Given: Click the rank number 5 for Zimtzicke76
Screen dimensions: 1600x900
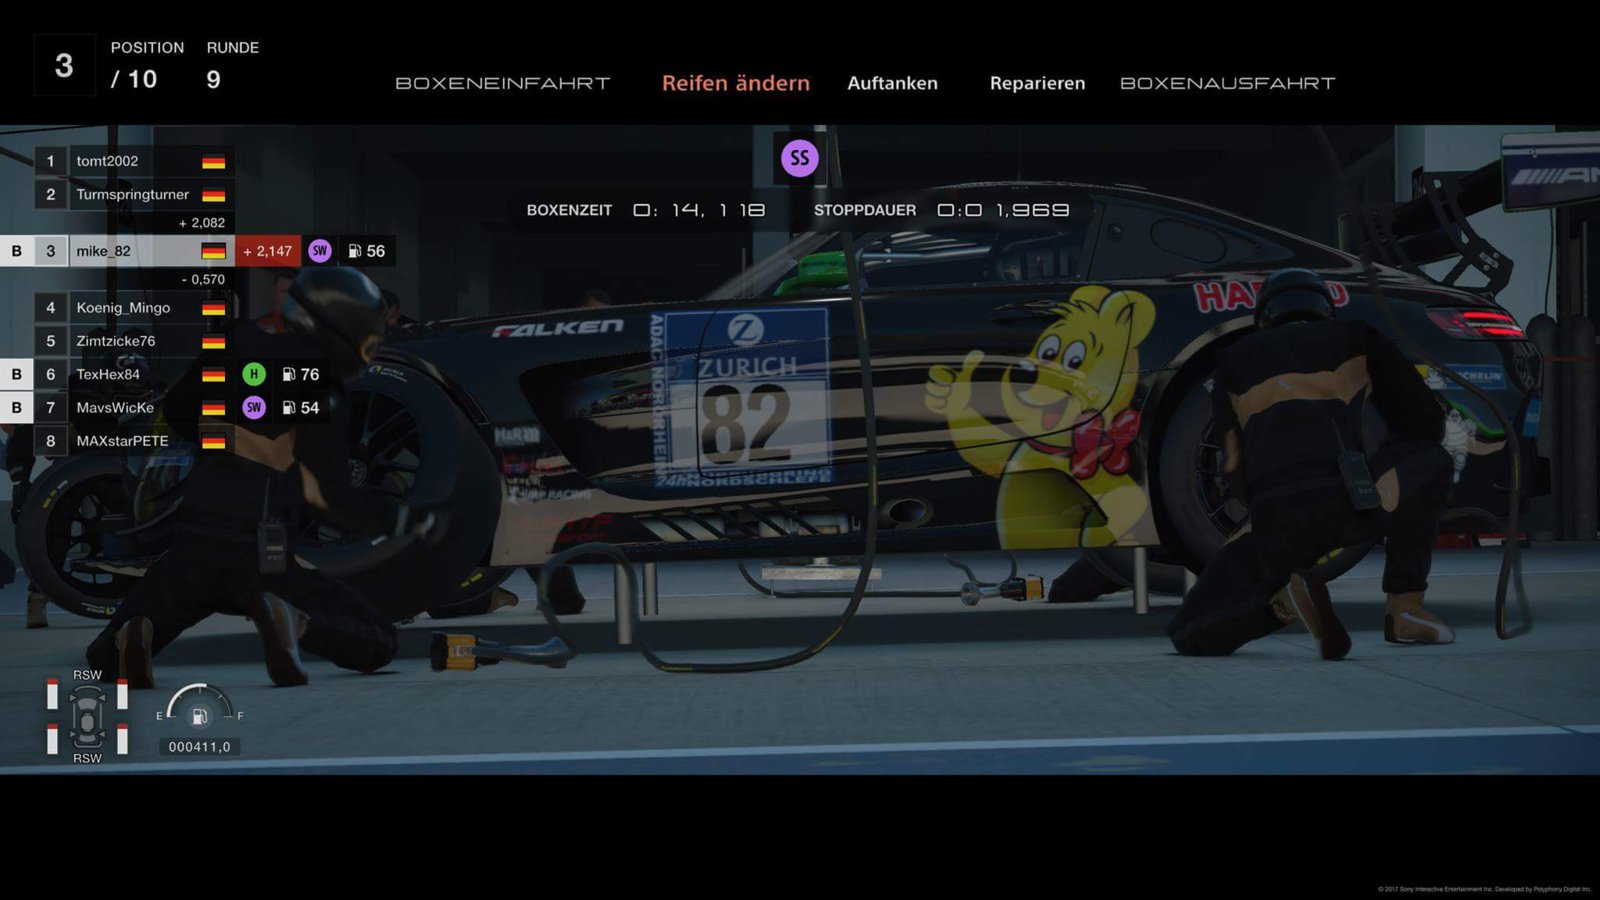Looking at the screenshot, I should [51, 341].
